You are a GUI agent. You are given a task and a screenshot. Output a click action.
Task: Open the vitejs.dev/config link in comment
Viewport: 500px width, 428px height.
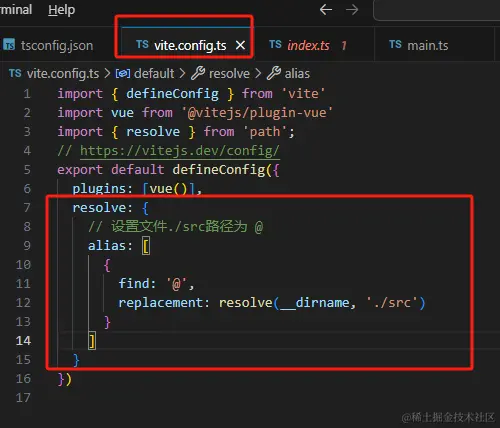(180, 151)
